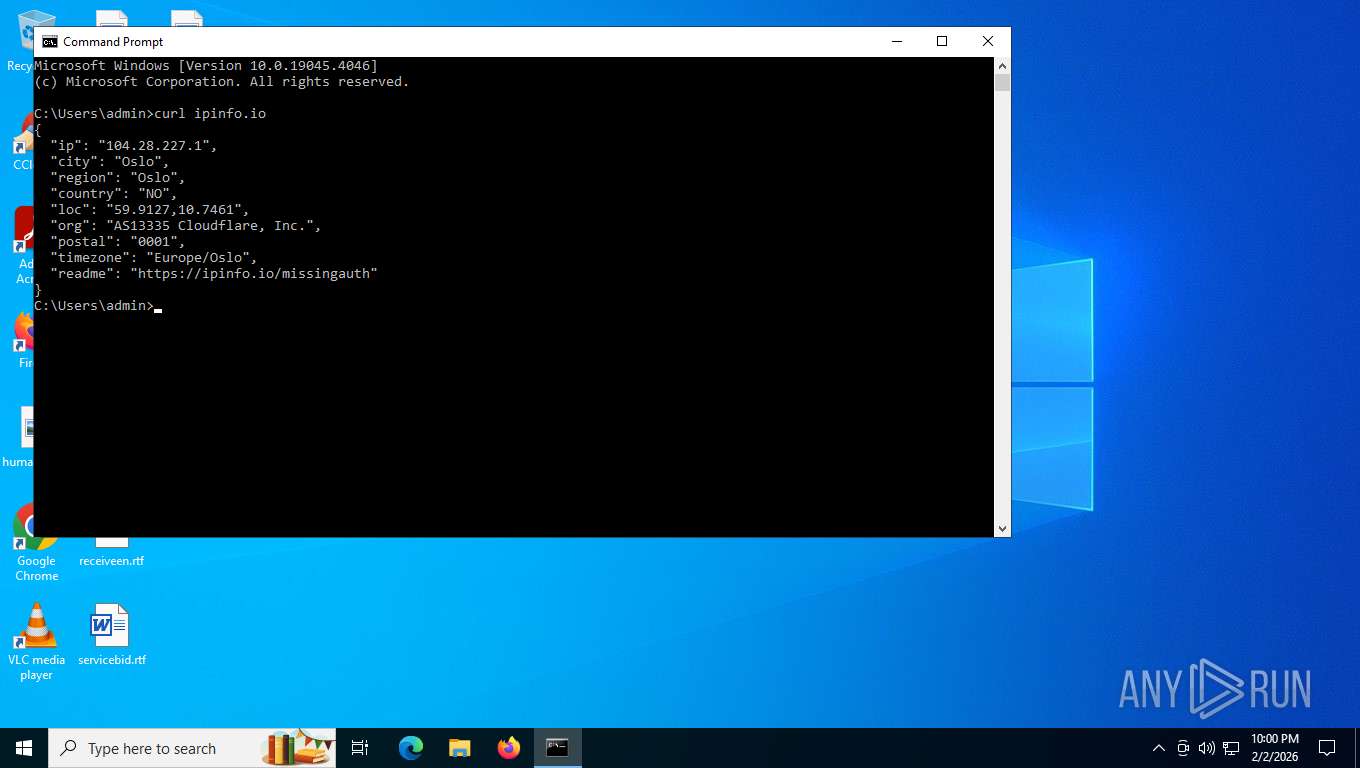Click the console scrollbar down arrow
Image resolution: width=1360 pixels, height=768 pixels.
click(1002, 529)
